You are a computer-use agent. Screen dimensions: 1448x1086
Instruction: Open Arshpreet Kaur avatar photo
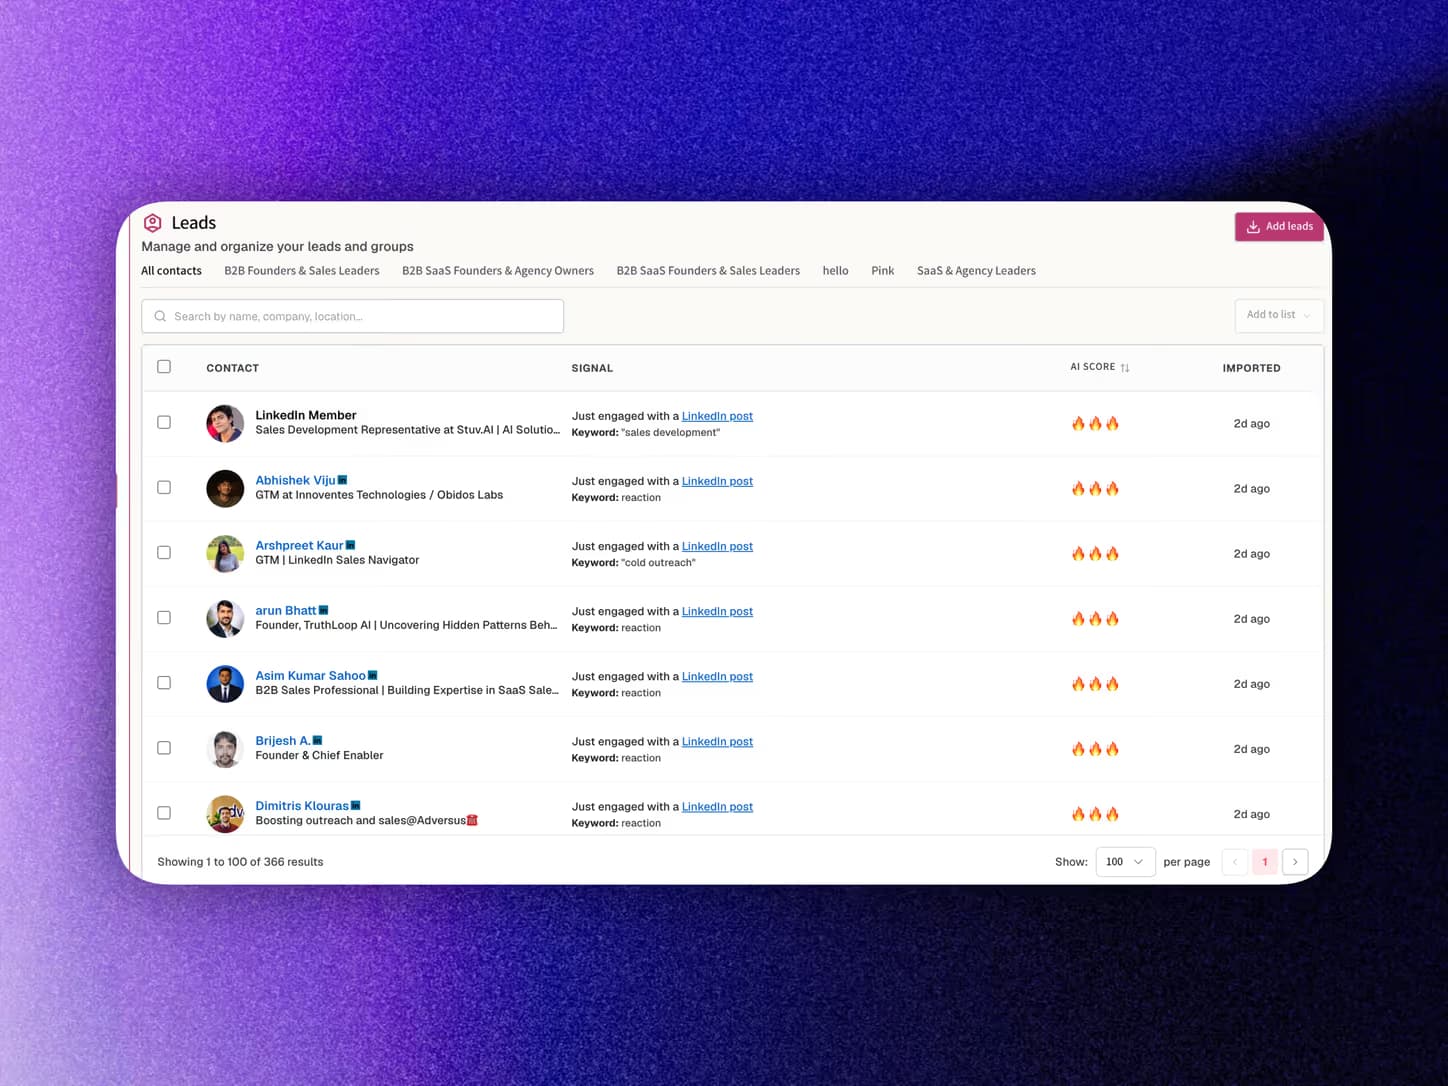tap(225, 553)
